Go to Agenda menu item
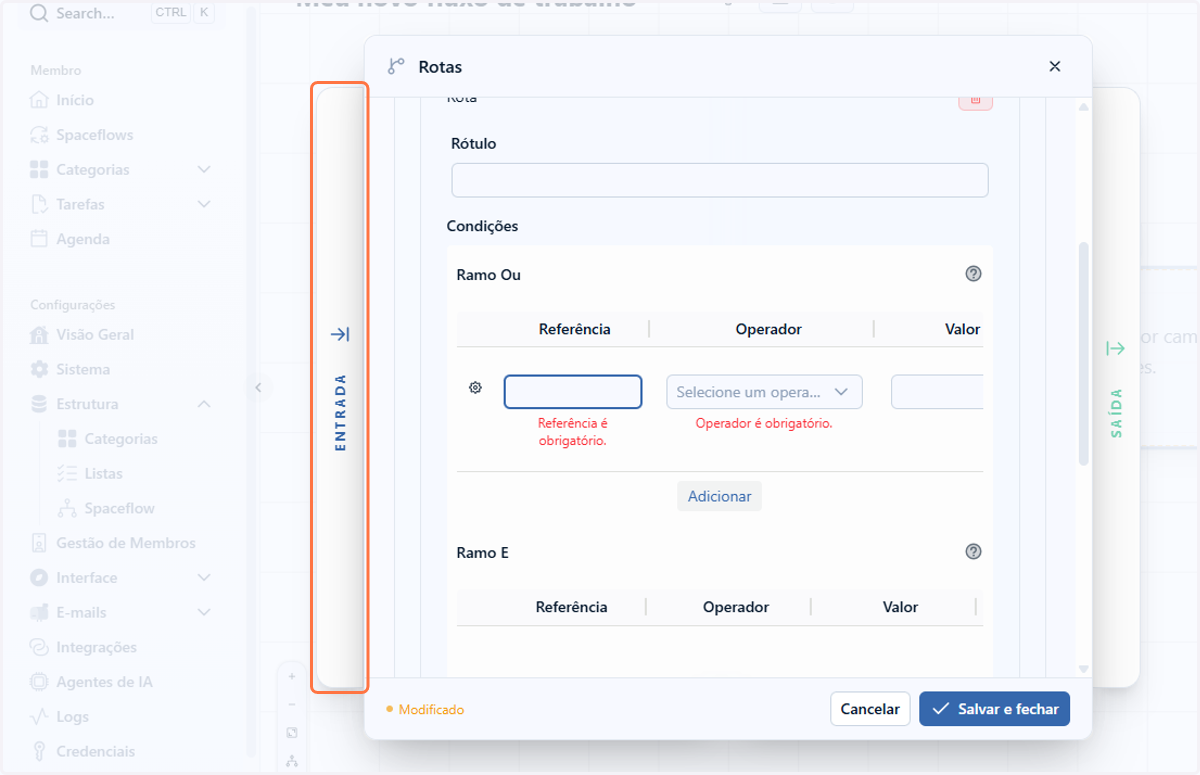The height and width of the screenshot is (775, 1200). point(83,239)
